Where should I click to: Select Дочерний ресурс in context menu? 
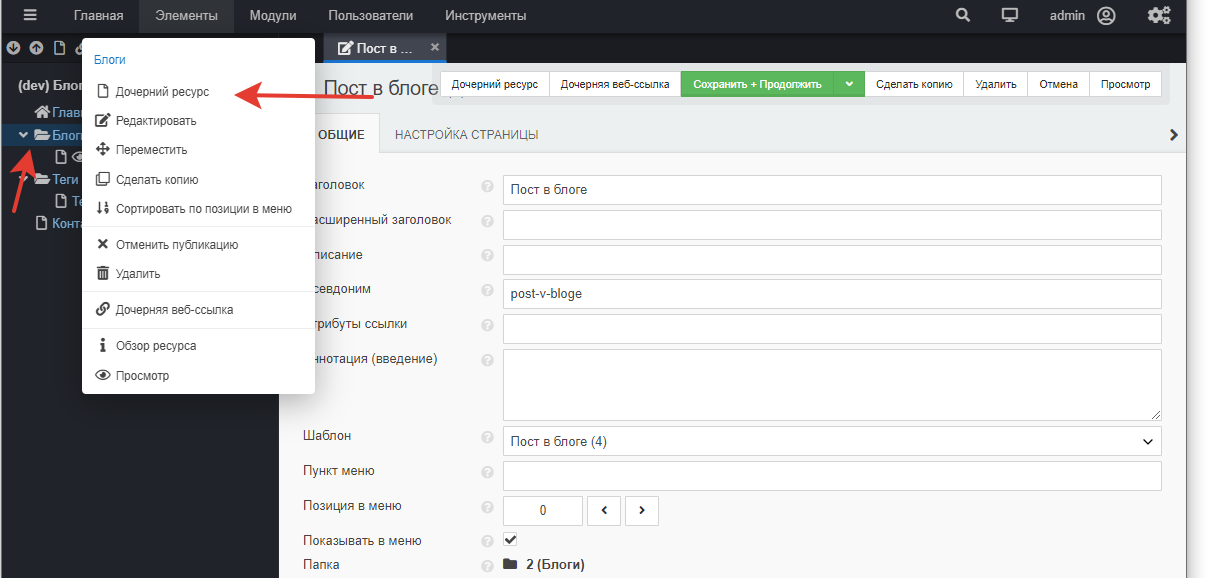pyautogui.click(x=162, y=91)
